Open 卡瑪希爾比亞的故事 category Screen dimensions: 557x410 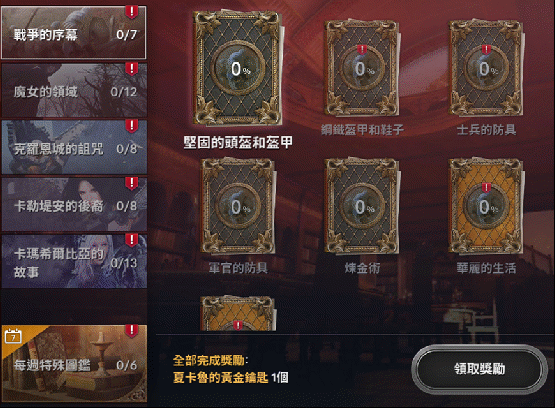tap(74, 261)
